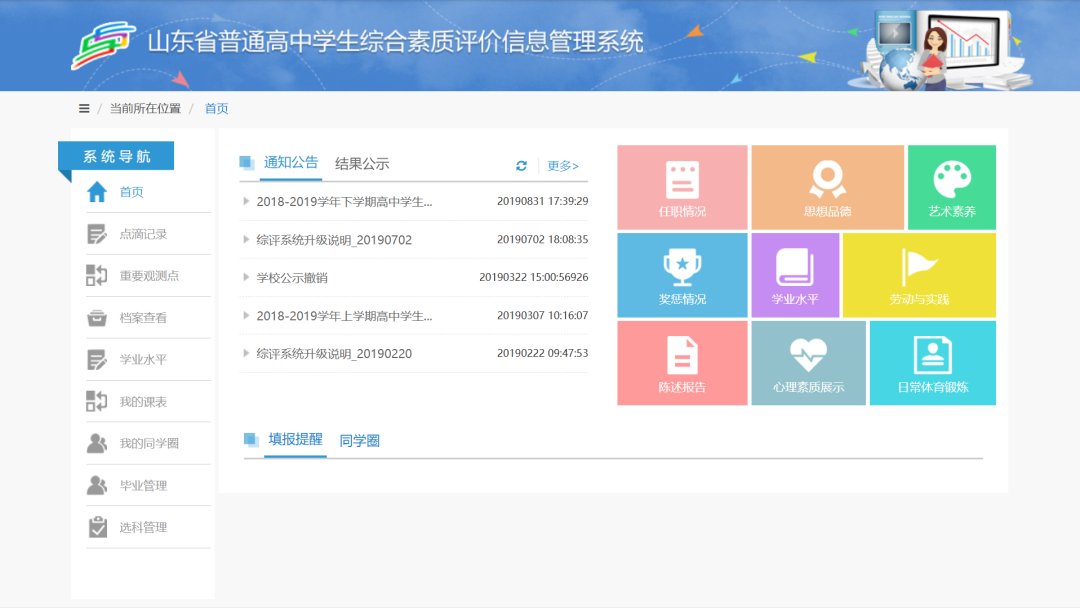Open the 劳动与实践 flag tile

click(919, 275)
